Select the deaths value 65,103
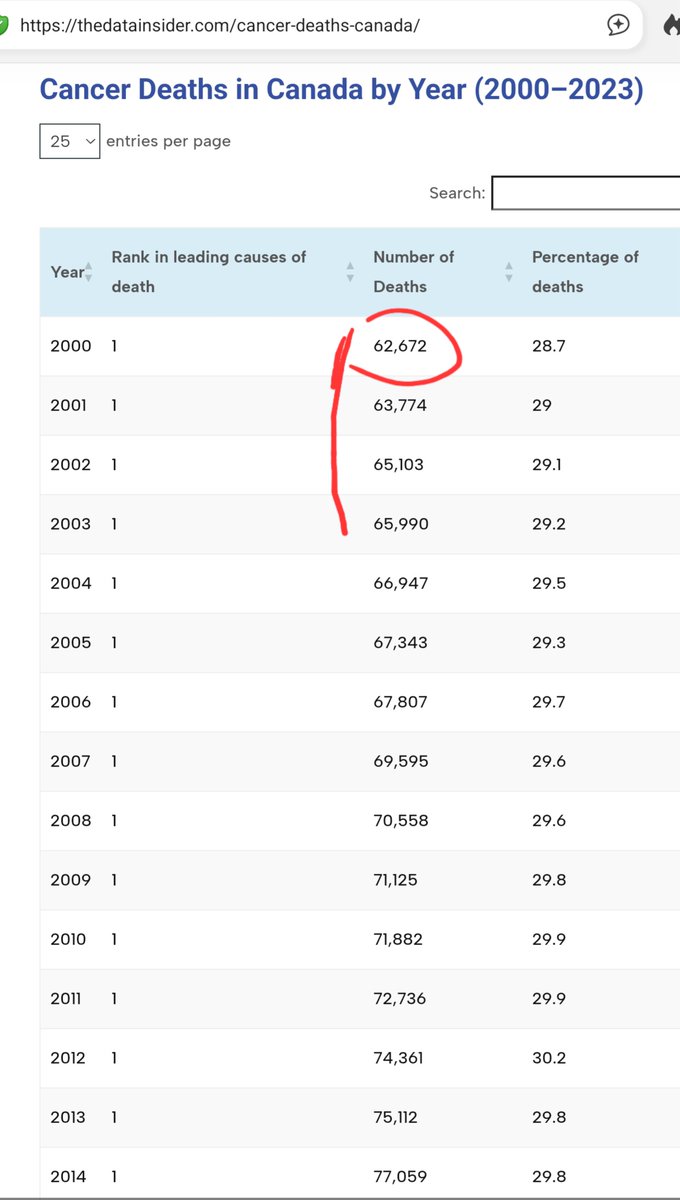This screenshot has height=1200, width=680. 400,465
